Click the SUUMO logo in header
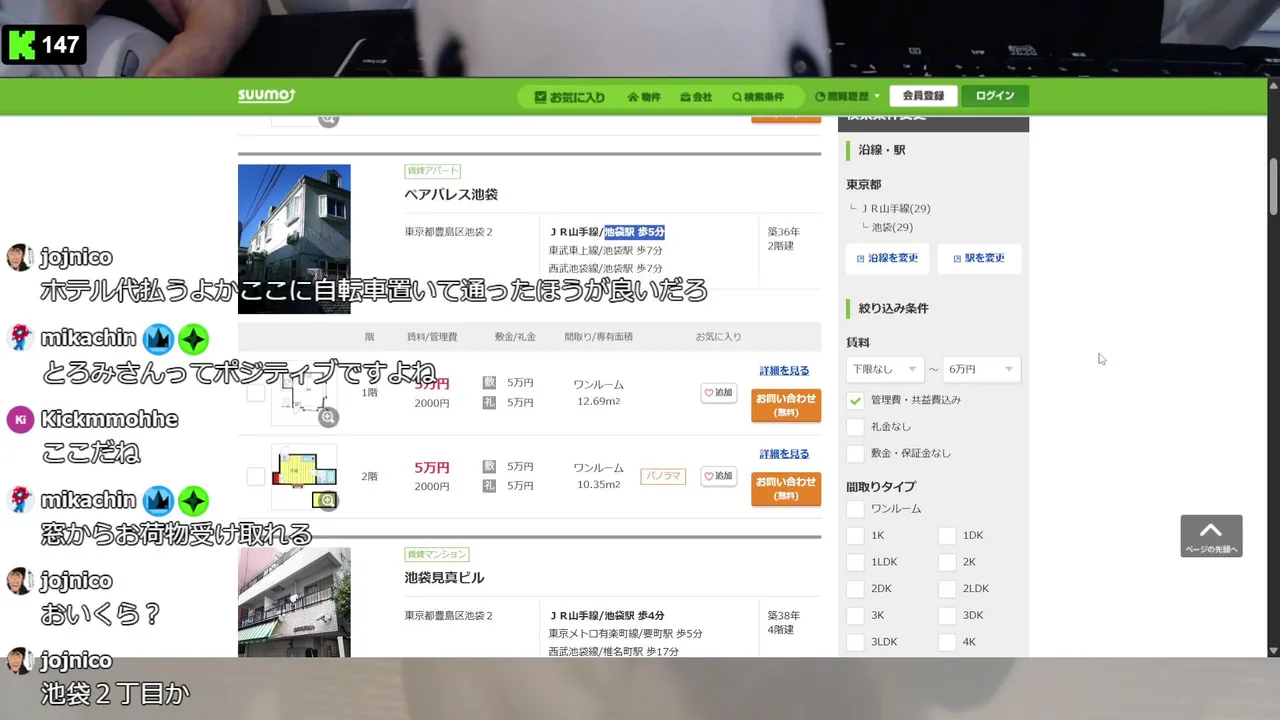 click(x=266, y=96)
